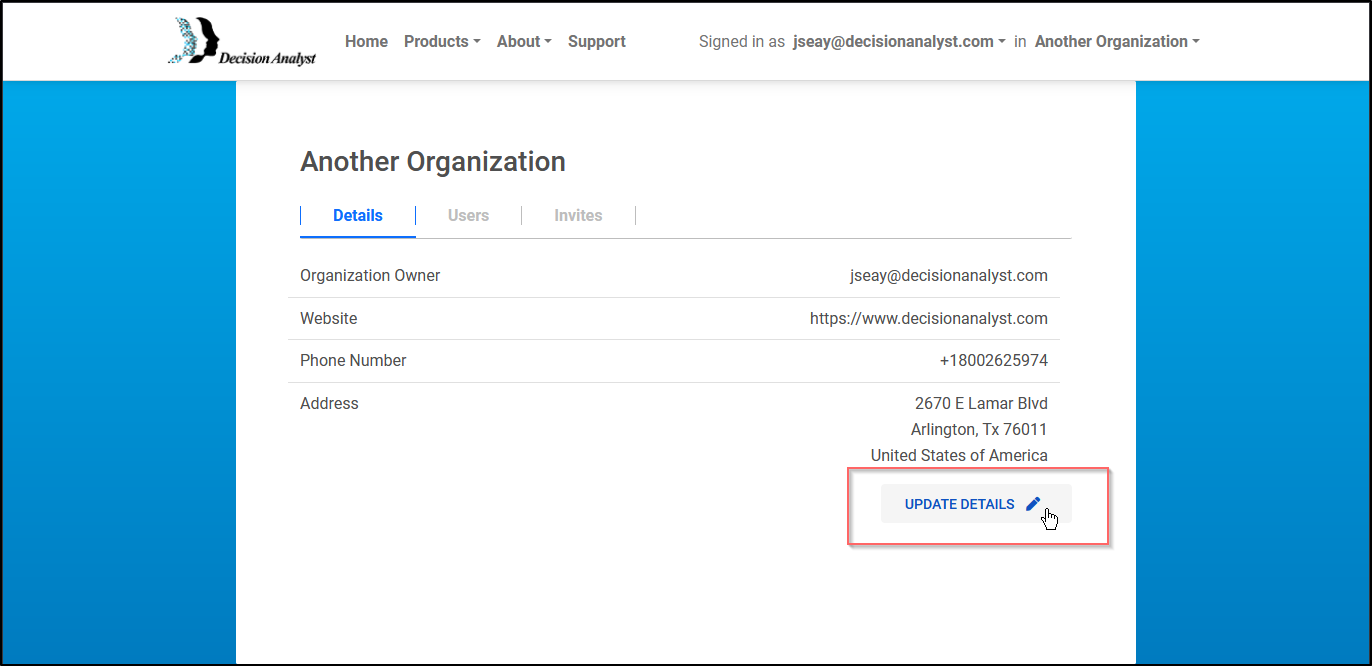This screenshot has width=1372, height=666.
Task: Click the phone number +18002625974
Action: tap(994, 360)
